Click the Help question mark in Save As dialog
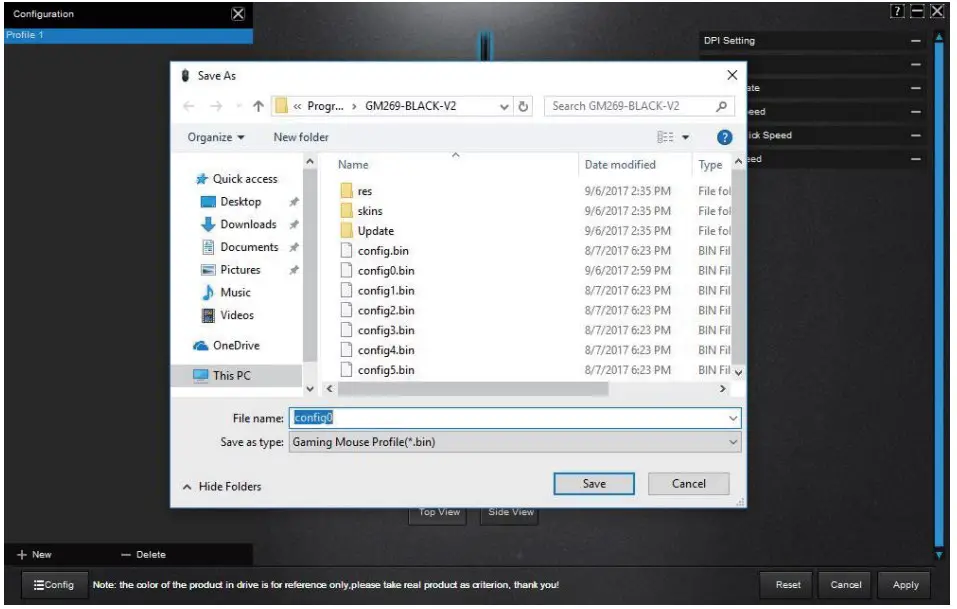Image resolution: width=957 pixels, height=609 pixels. [x=722, y=136]
